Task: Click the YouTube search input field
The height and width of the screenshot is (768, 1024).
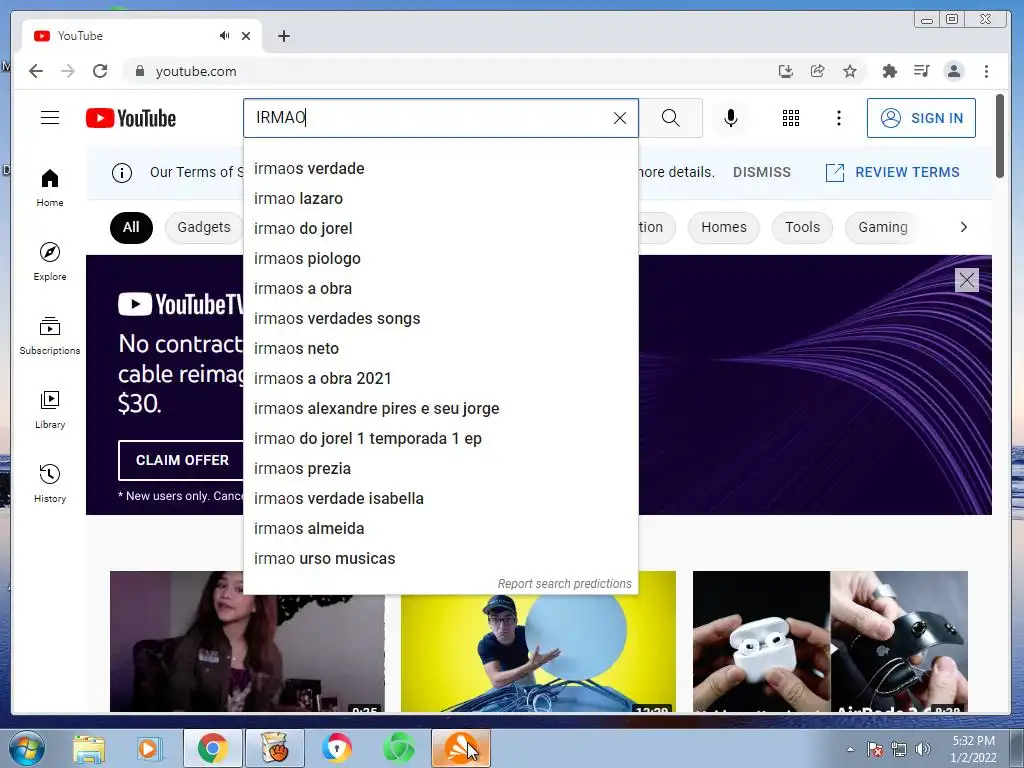Action: tap(431, 118)
